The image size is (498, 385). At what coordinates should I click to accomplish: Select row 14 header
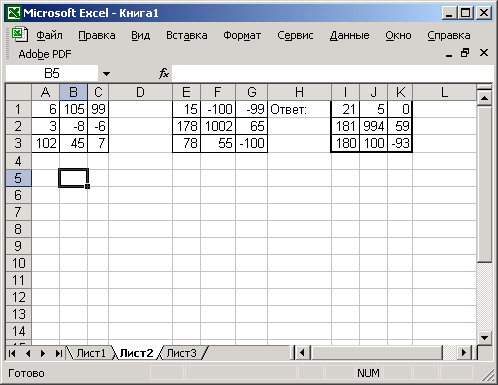[x=19, y=331]
